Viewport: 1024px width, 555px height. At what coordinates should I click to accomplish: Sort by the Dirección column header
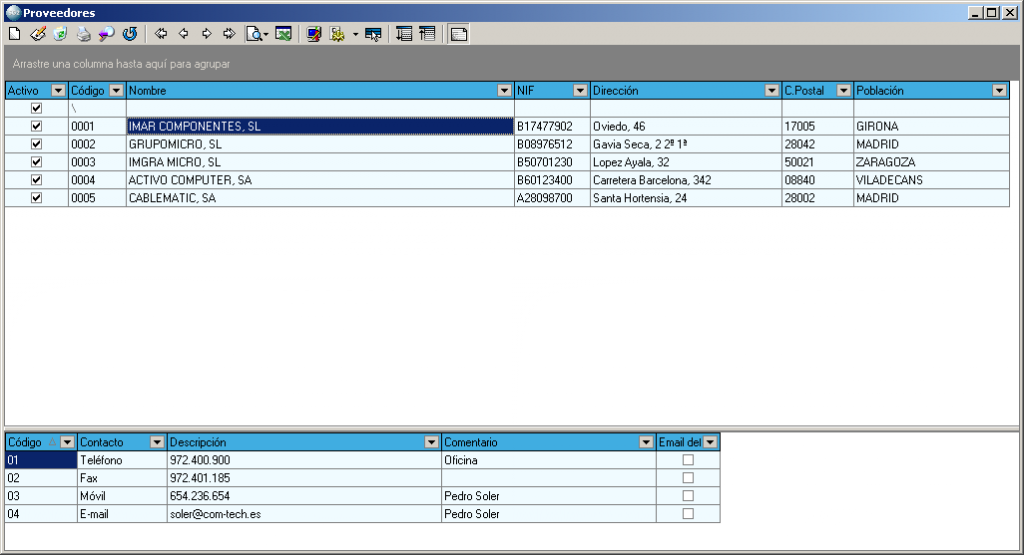[676, 91]
